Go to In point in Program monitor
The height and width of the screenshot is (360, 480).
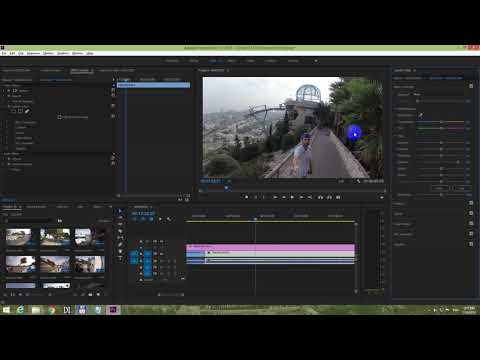tap(275, 197)
